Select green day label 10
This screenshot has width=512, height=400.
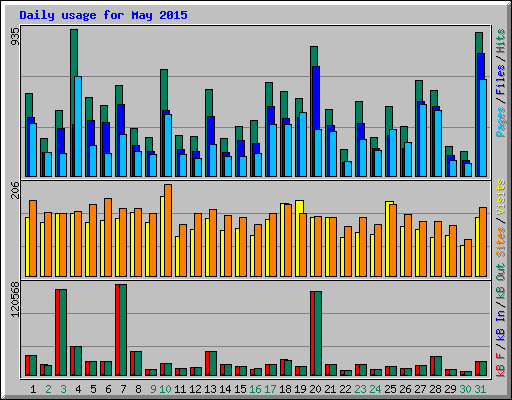tap(165, 389)
